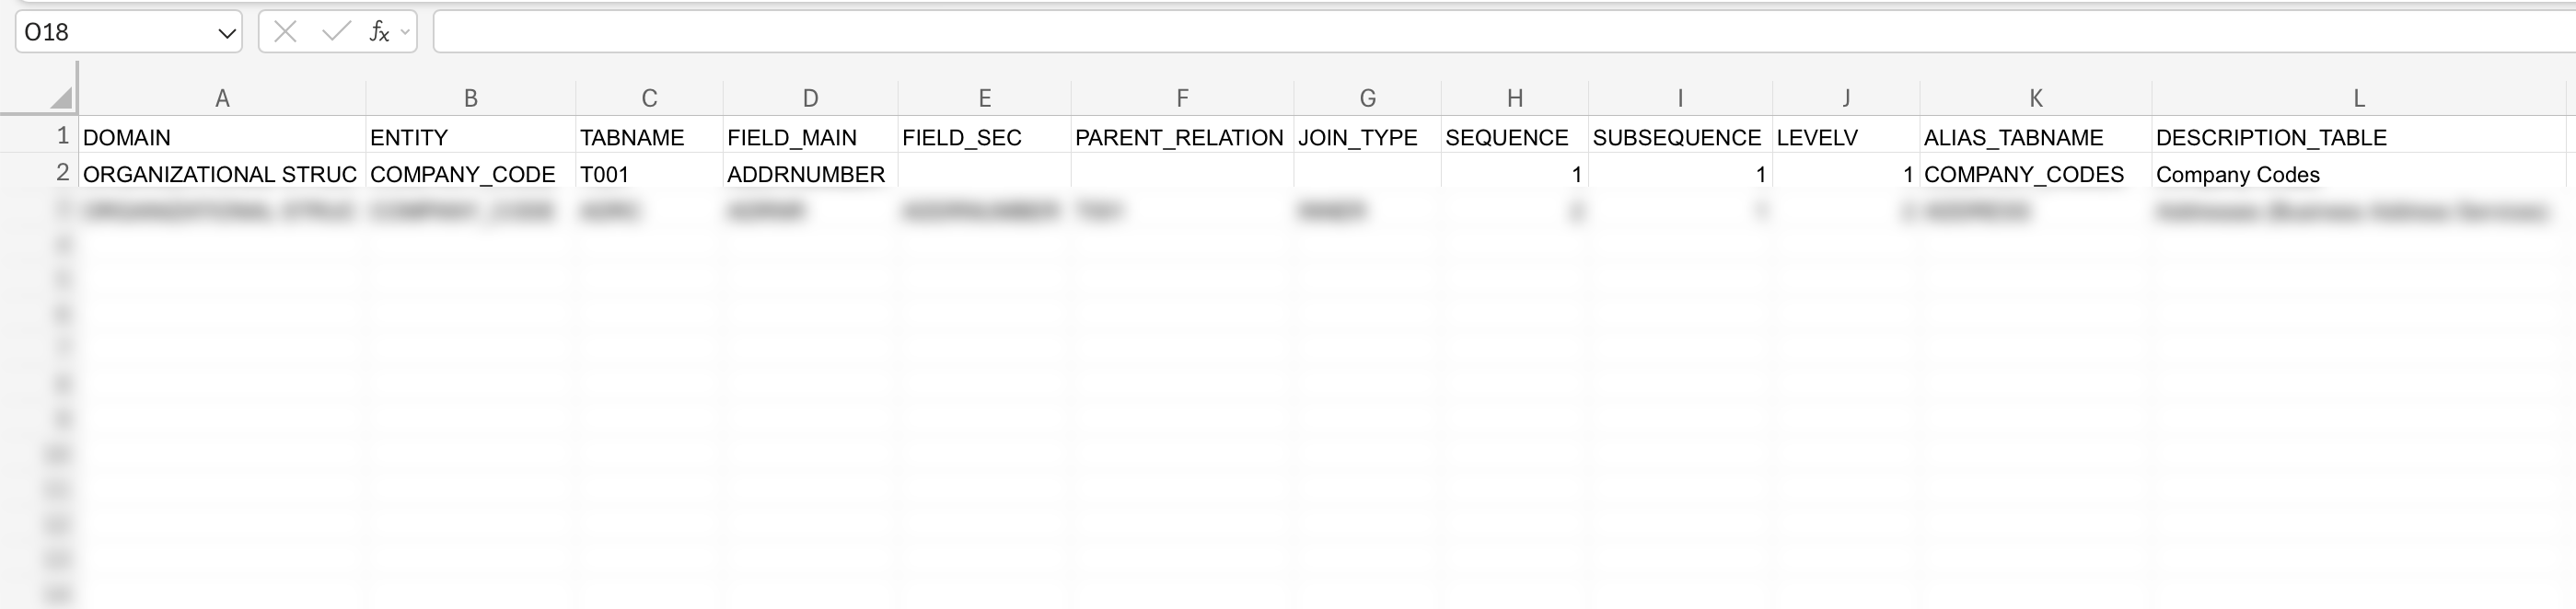Select column G header
This screenshot has height=609, width=2576.
[1367, 98]
